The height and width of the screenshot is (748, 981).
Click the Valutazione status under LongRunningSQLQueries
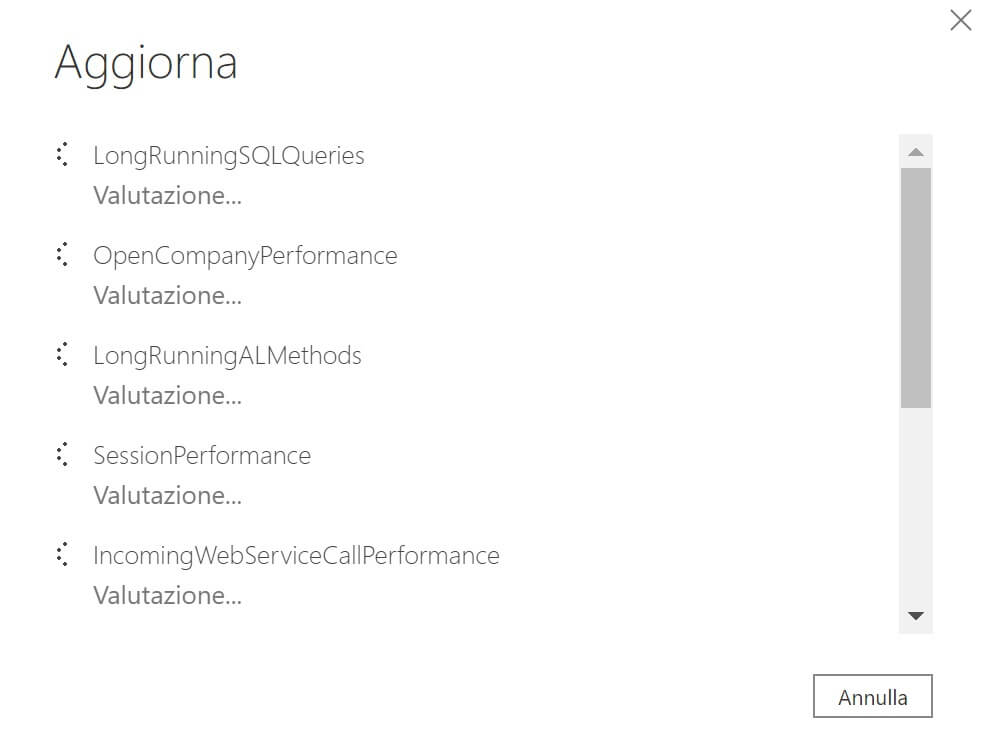click(167, 196)
